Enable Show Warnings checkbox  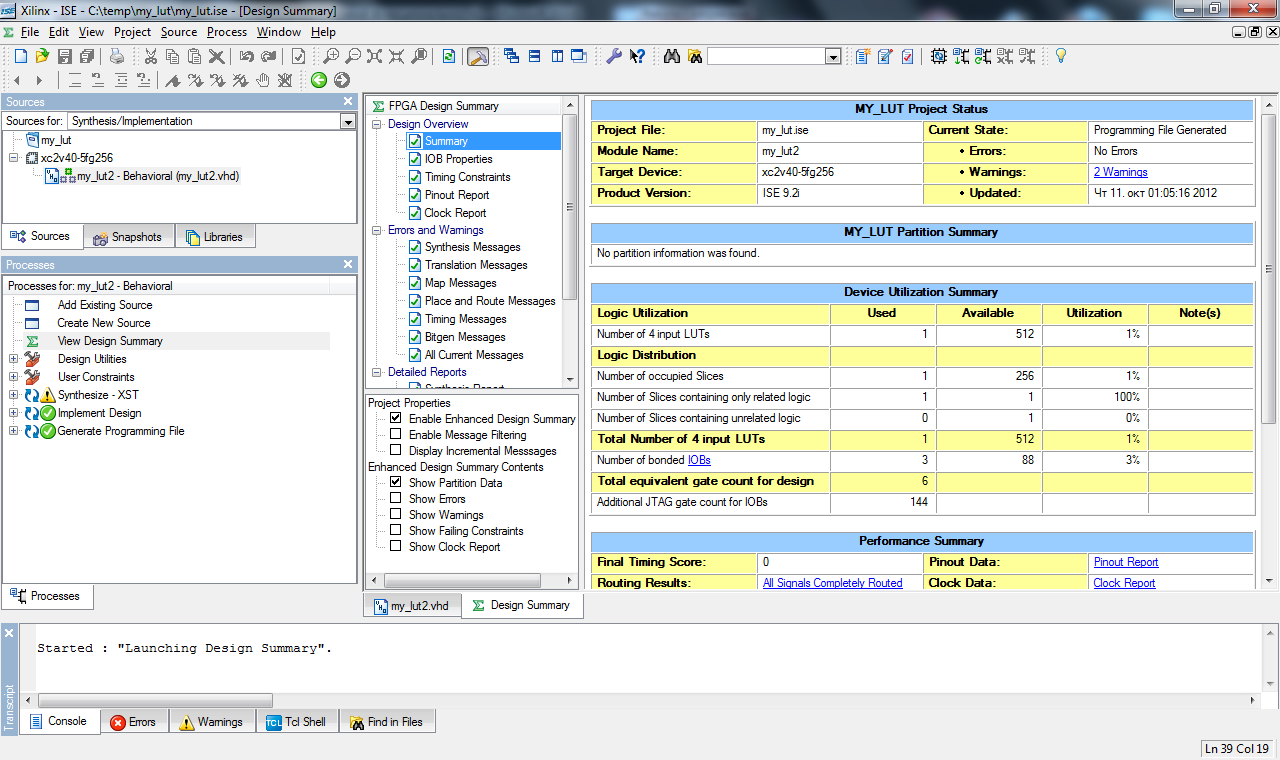pyautogui.click(x=396, y=515)
